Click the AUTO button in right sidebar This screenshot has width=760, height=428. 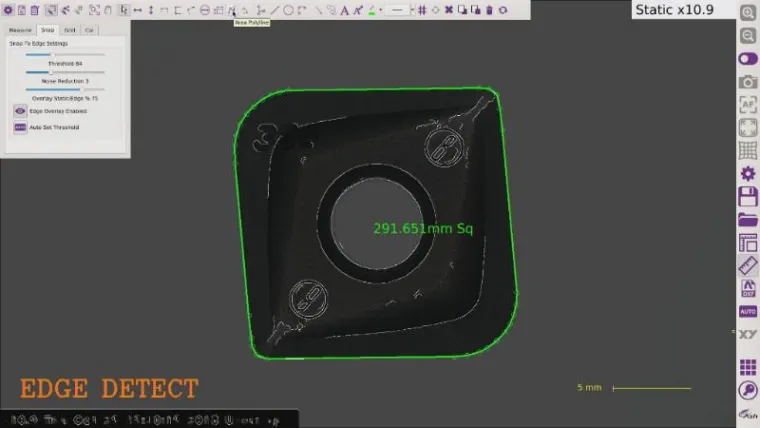[747, 311]
